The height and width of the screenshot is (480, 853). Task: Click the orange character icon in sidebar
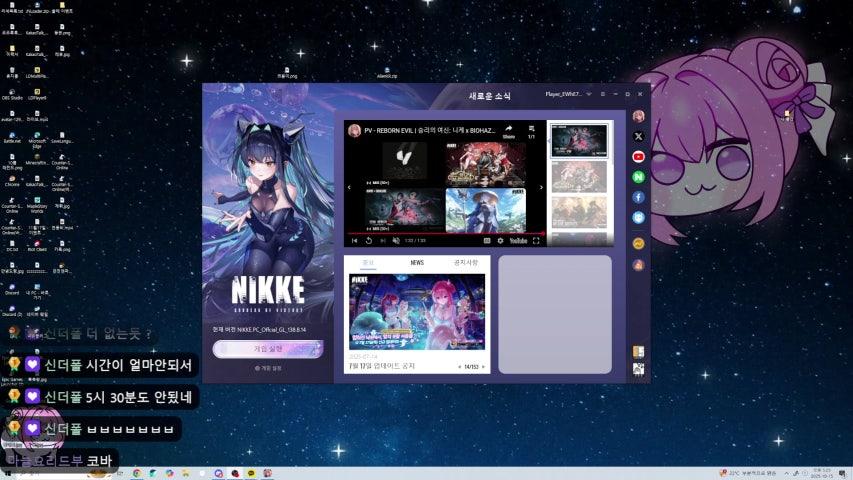tap(638, 264)
